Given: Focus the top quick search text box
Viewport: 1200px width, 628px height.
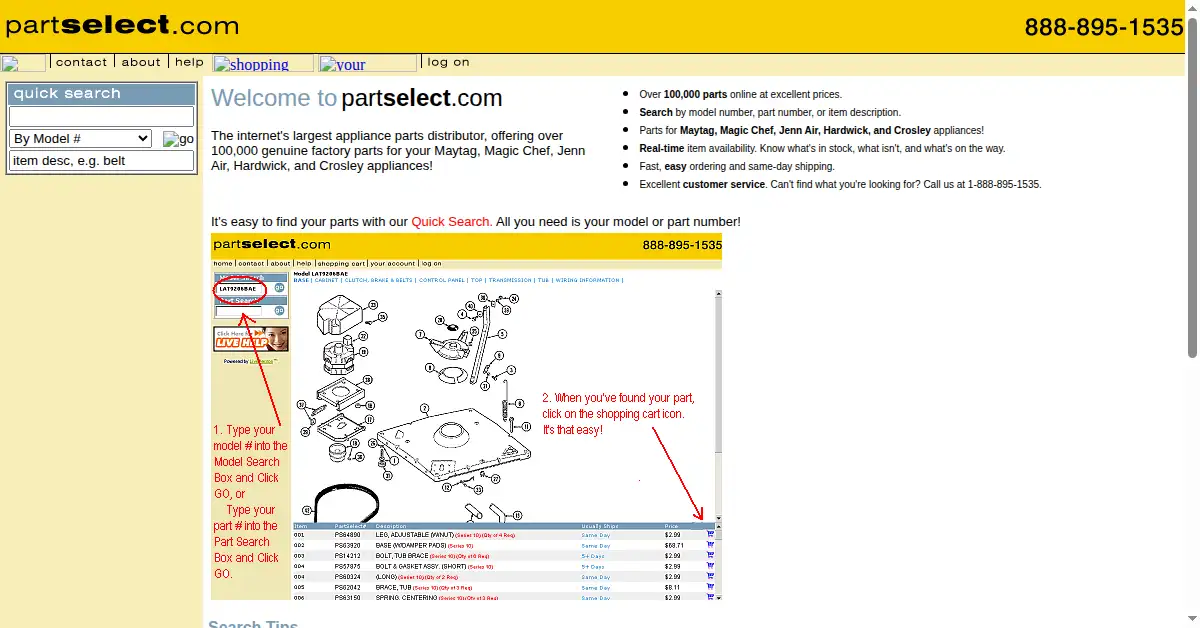Looking at the screenshot, I should point(102,116).
